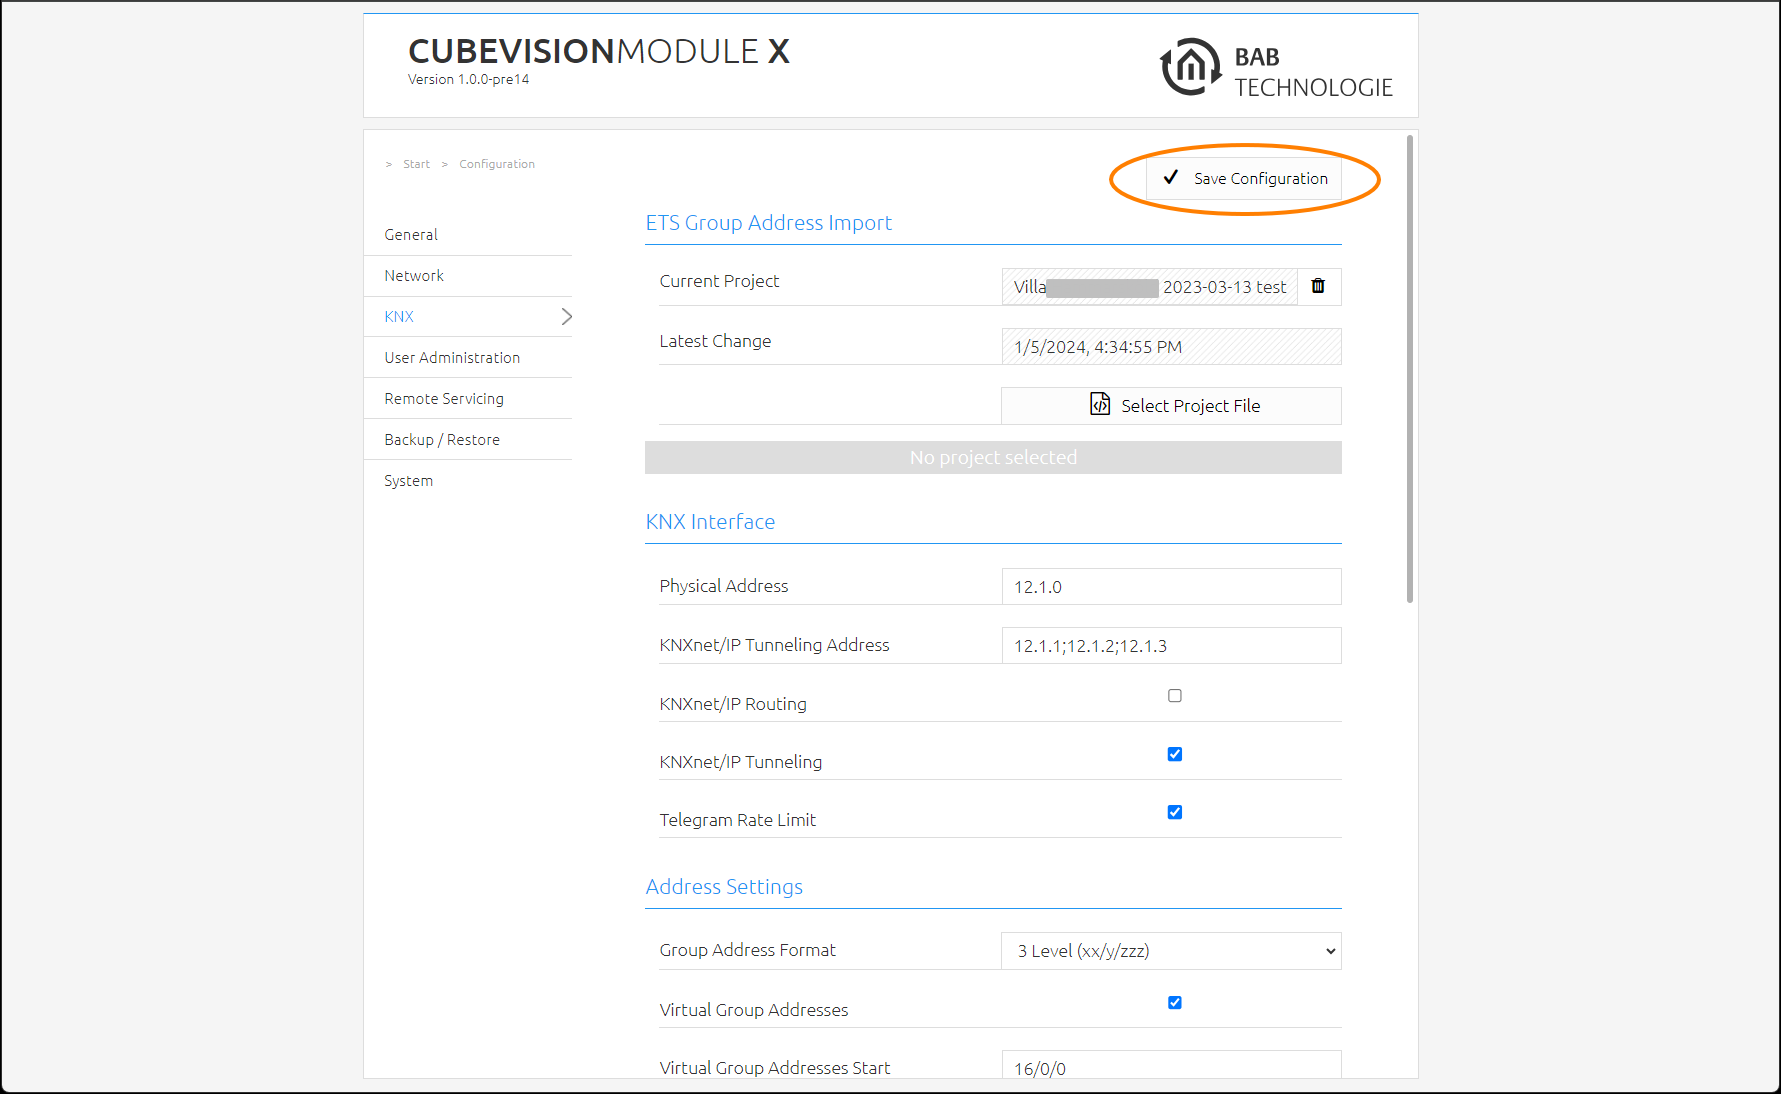Focus the KNXnet/IP Tunneling Address field
1781x1094 pixels.
pos(1171,646)
